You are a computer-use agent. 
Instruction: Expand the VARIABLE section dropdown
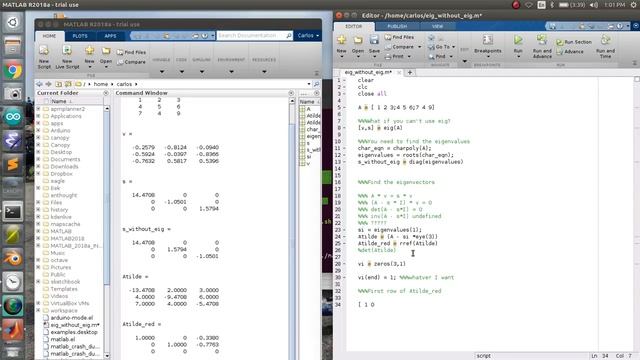point(162,72)
